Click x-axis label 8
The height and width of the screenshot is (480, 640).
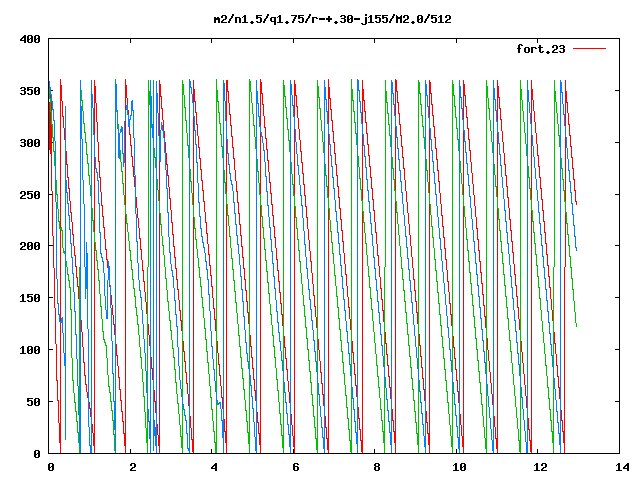(377, 467)
